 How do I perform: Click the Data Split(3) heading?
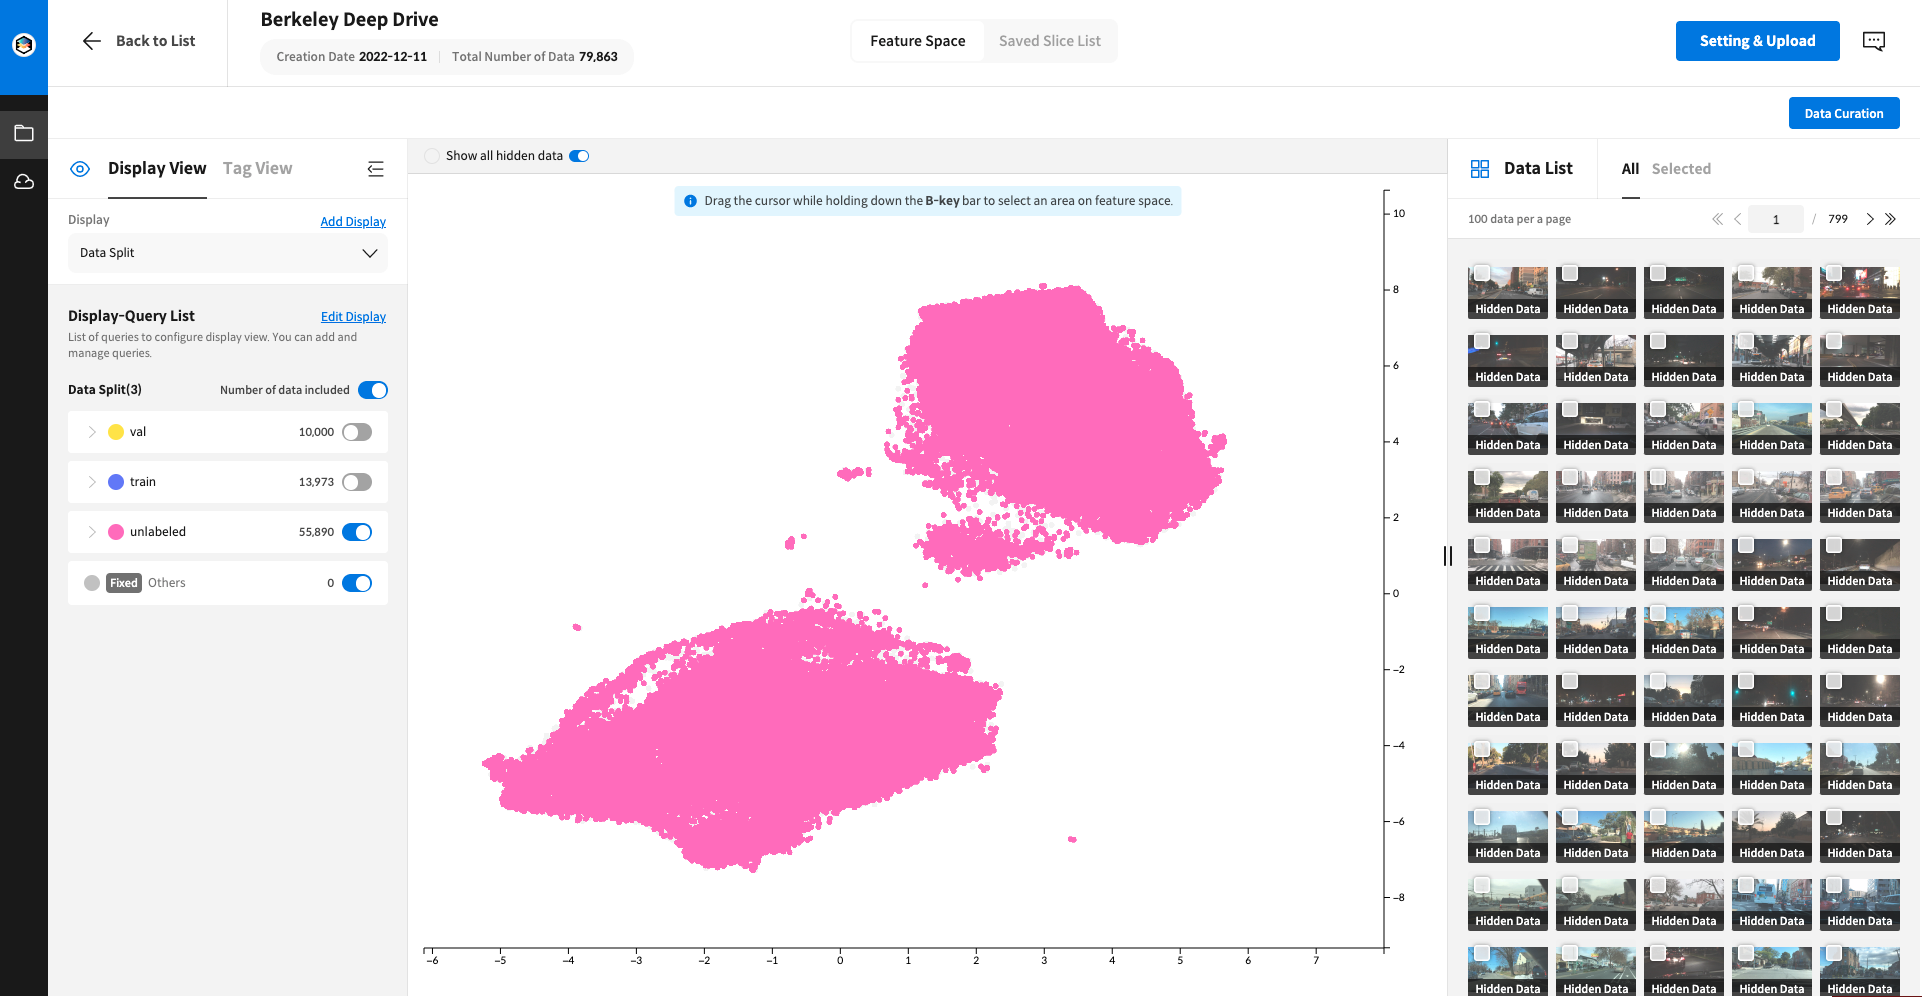105,390
